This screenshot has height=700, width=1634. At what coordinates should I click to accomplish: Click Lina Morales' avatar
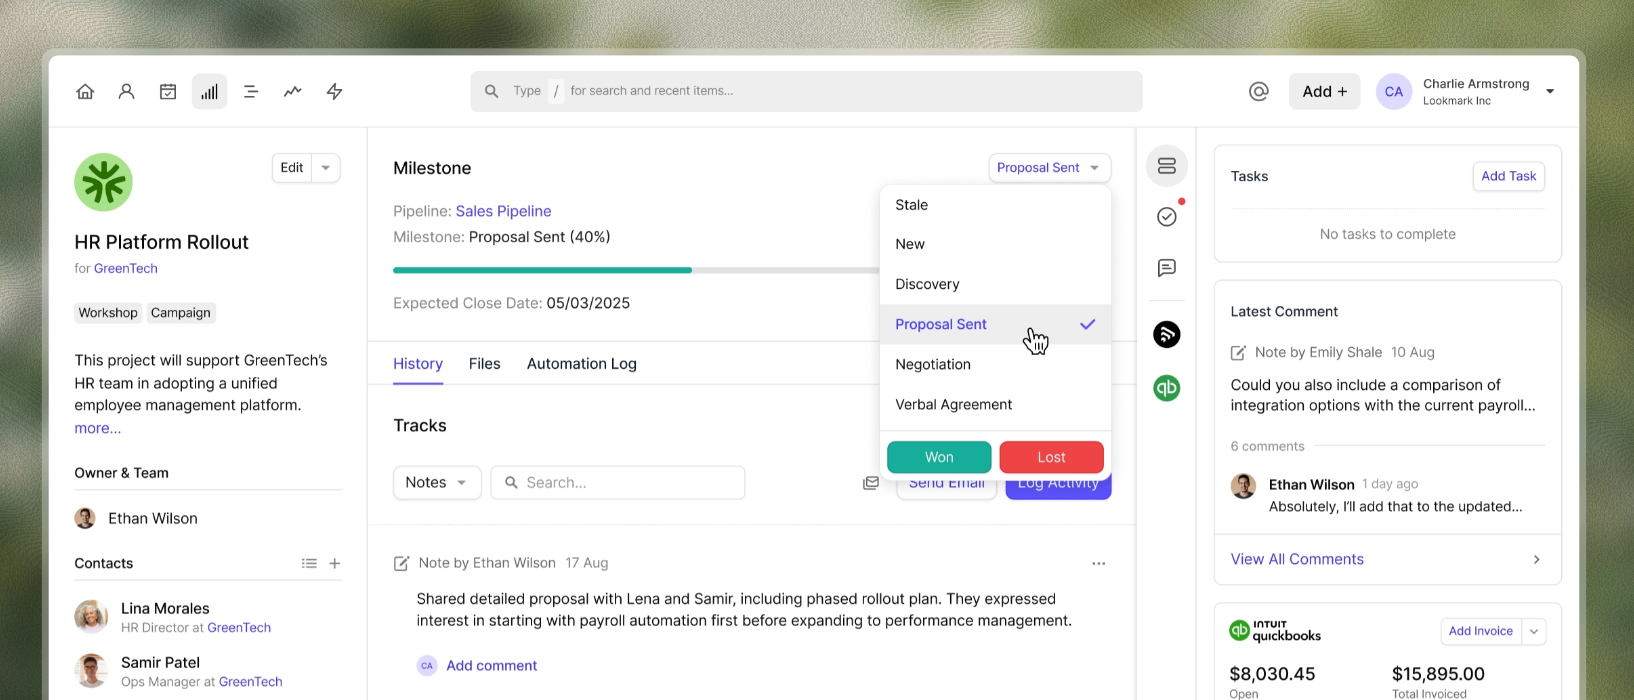point(91,617)
